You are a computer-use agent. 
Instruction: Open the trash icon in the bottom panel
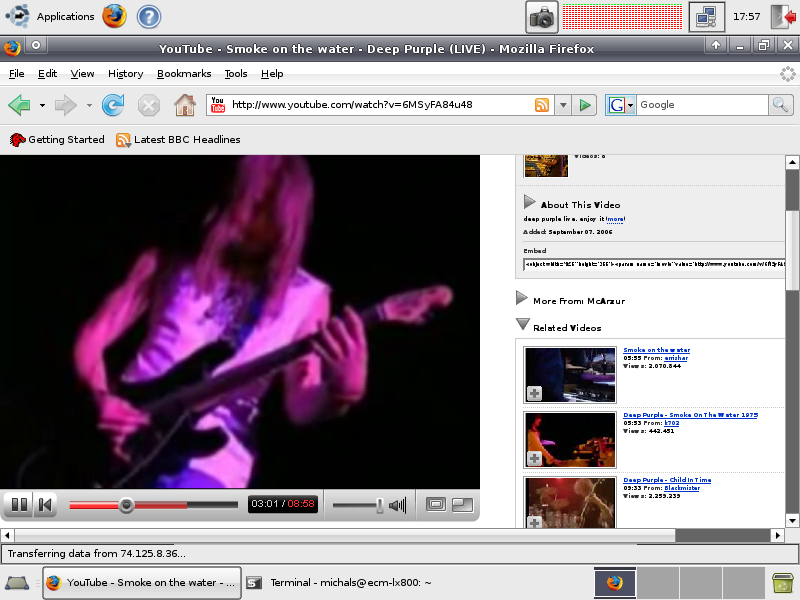tap(782, 583)
